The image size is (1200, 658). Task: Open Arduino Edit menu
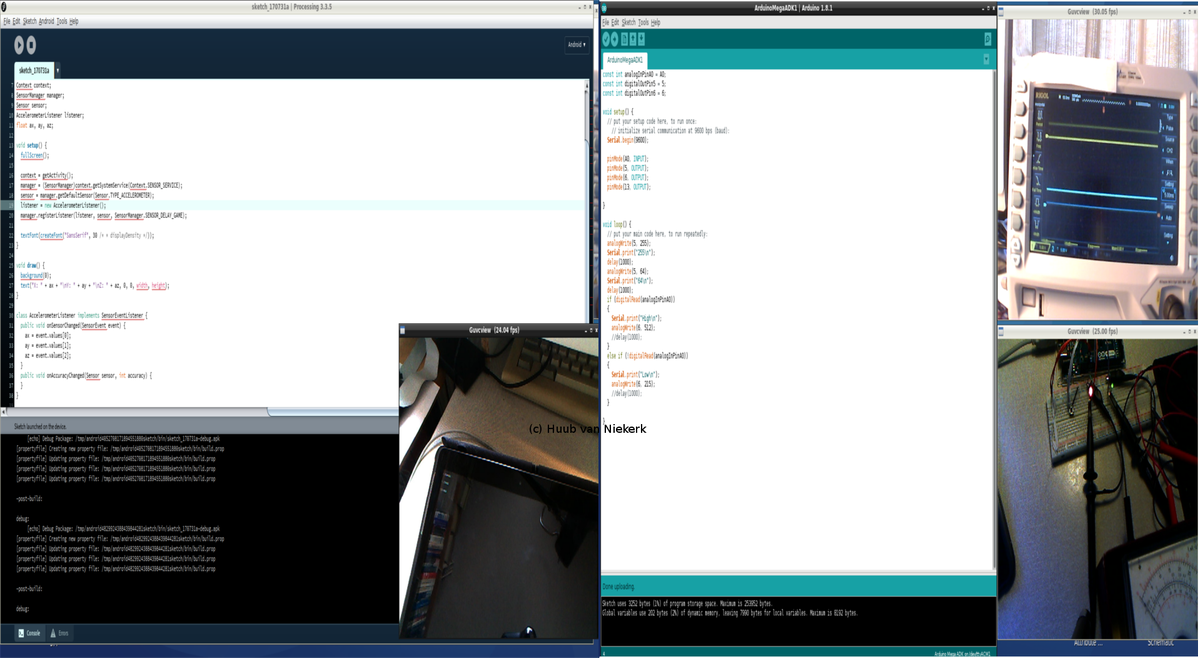pos(615,22)
